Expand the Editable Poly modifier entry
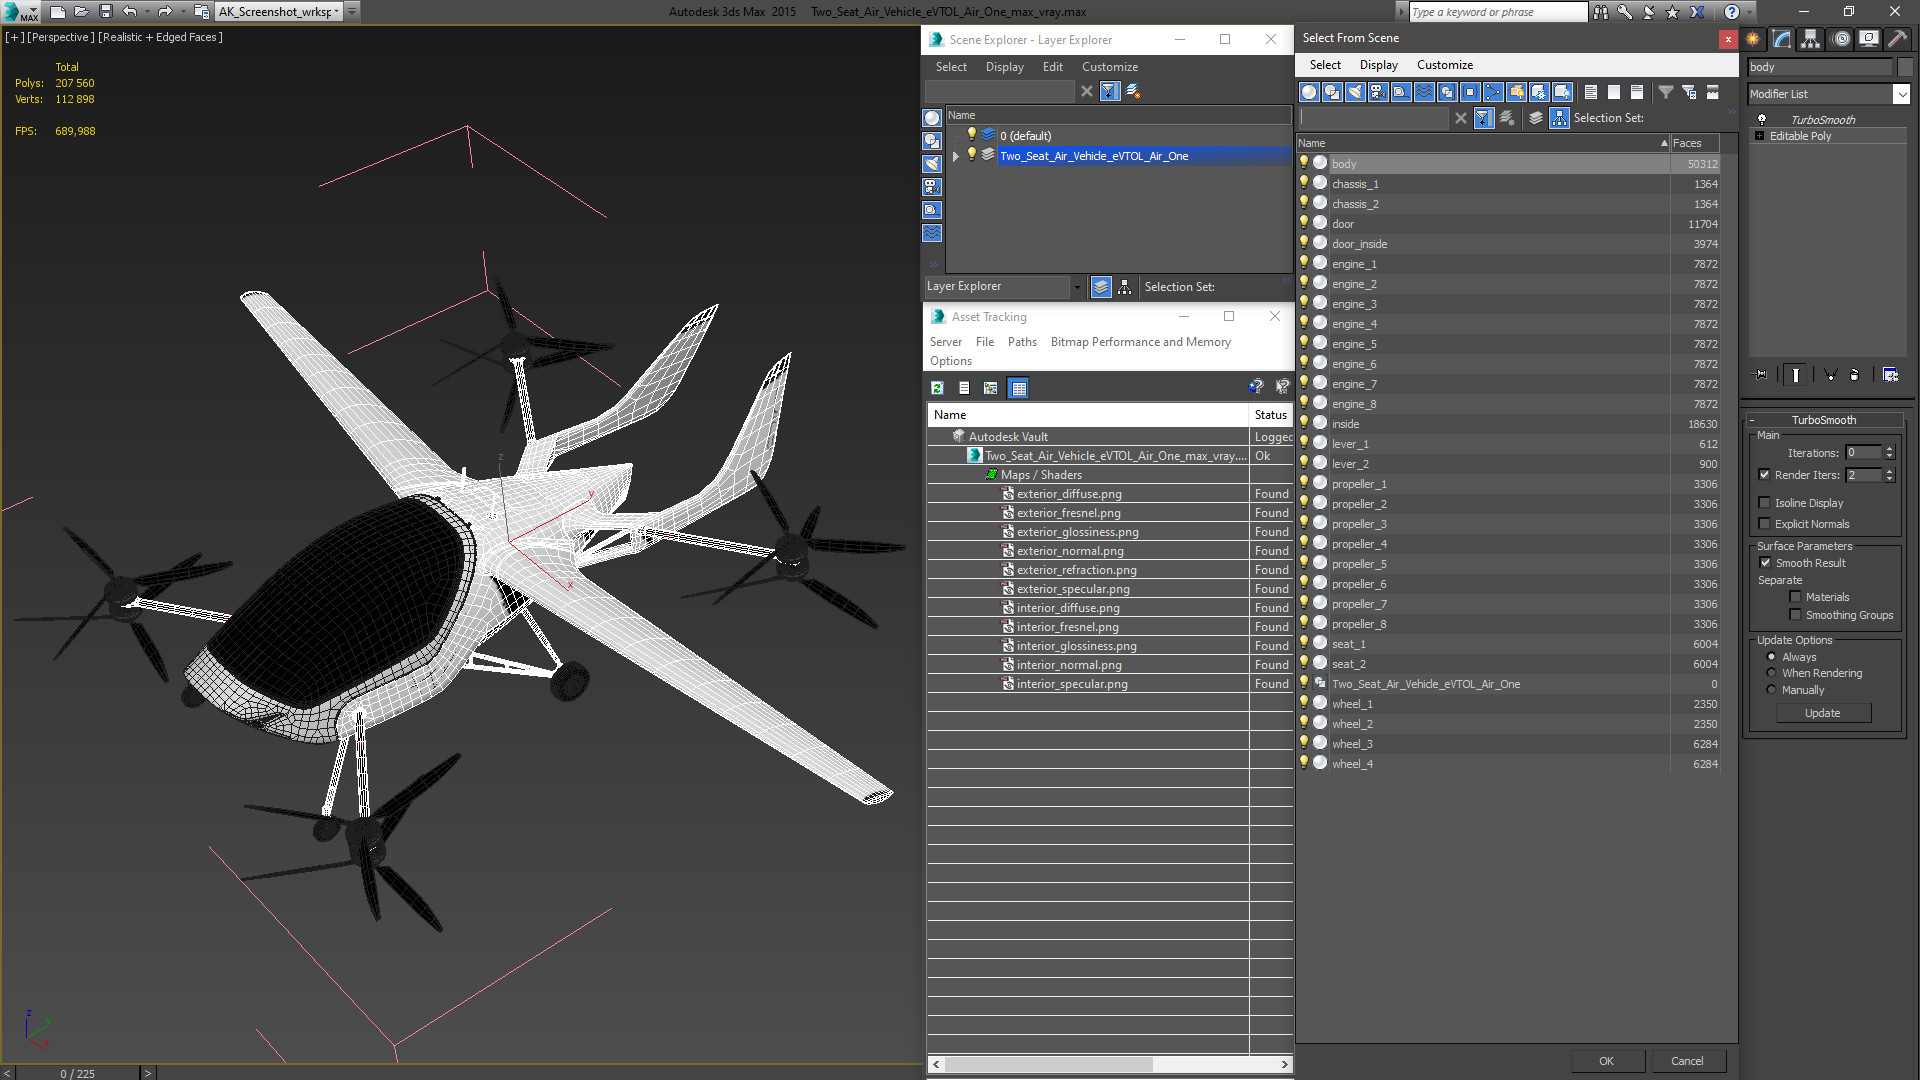Viewport: 1920px width, 1080px height. [x=1759, y=136]
